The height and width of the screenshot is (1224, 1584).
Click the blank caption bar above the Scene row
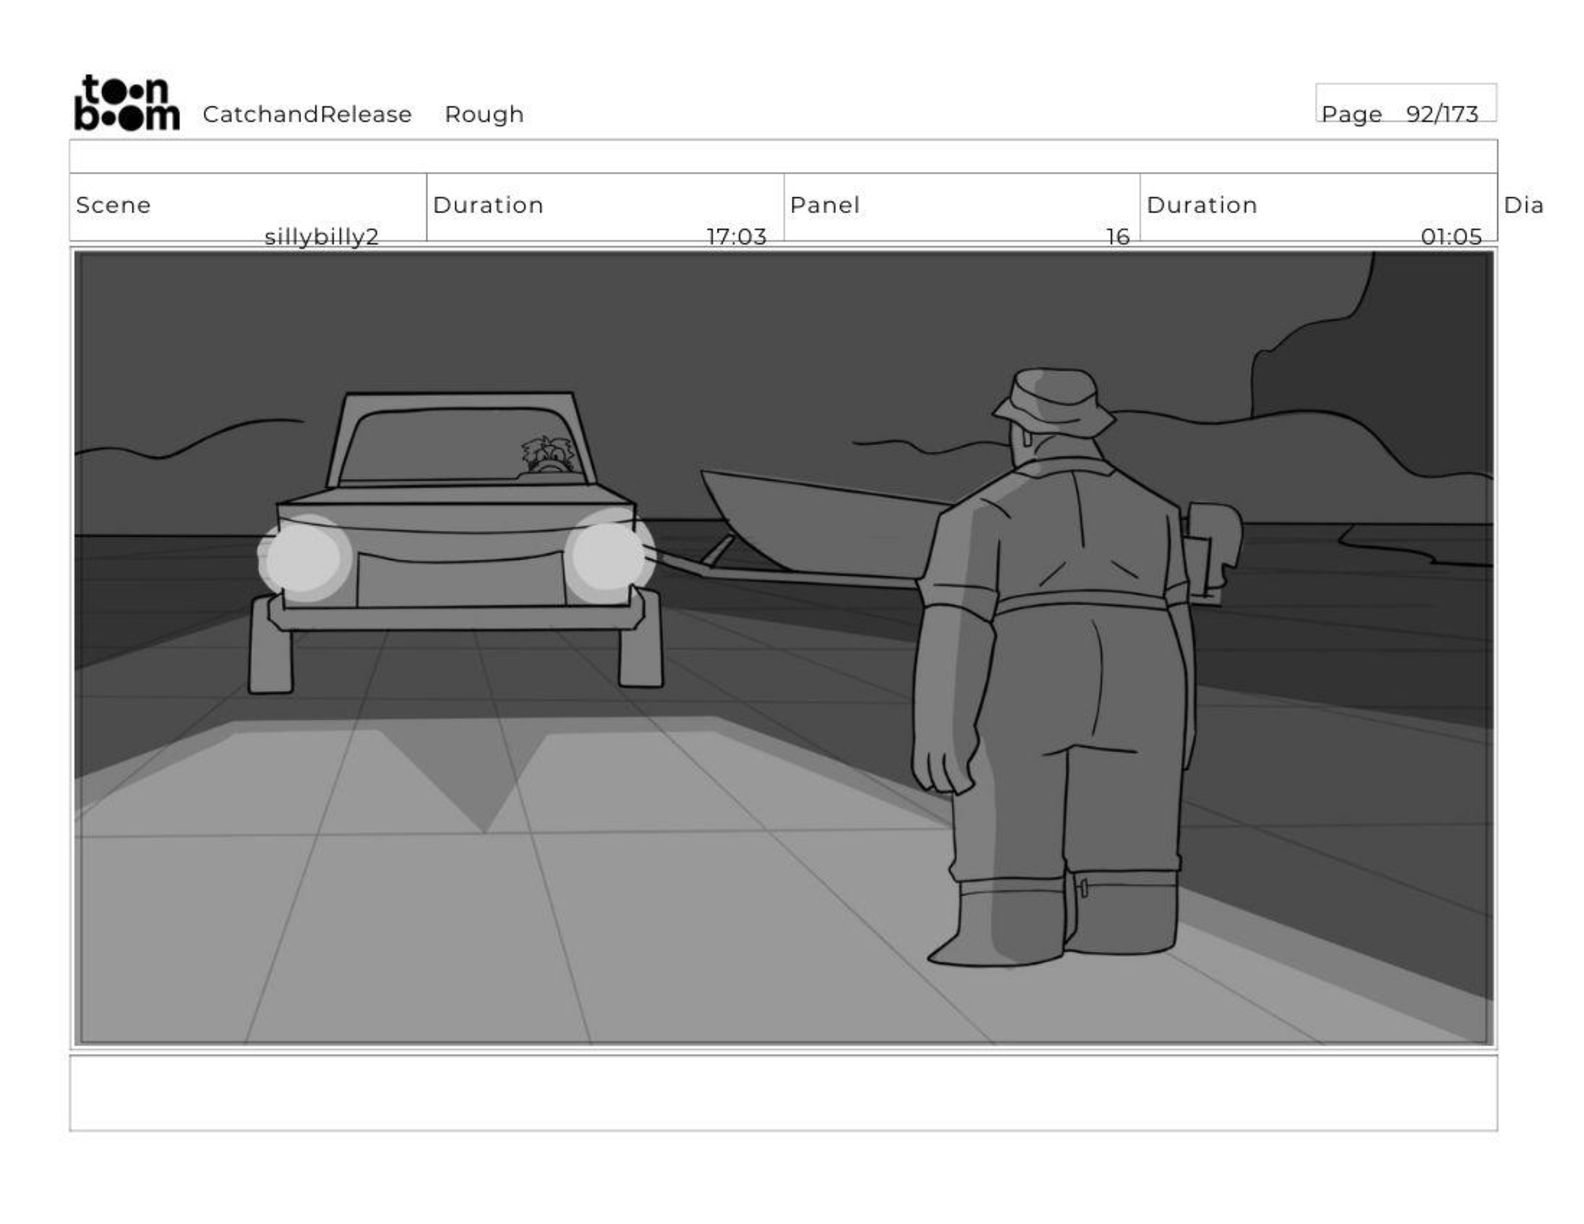(x=783, y=157)
